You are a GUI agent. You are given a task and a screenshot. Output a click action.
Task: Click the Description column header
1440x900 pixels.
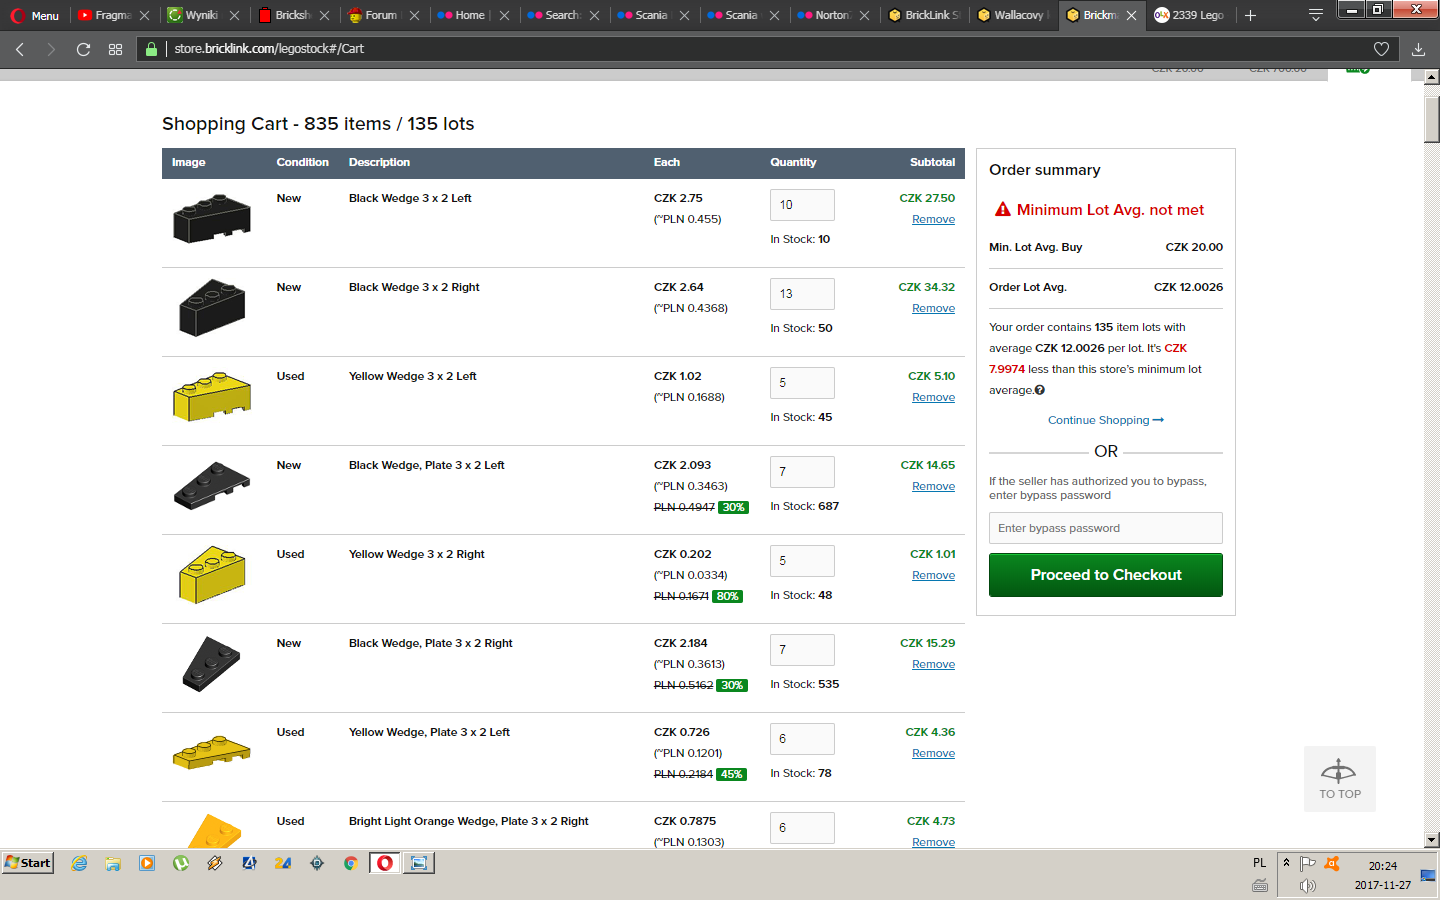coord(379,163)
